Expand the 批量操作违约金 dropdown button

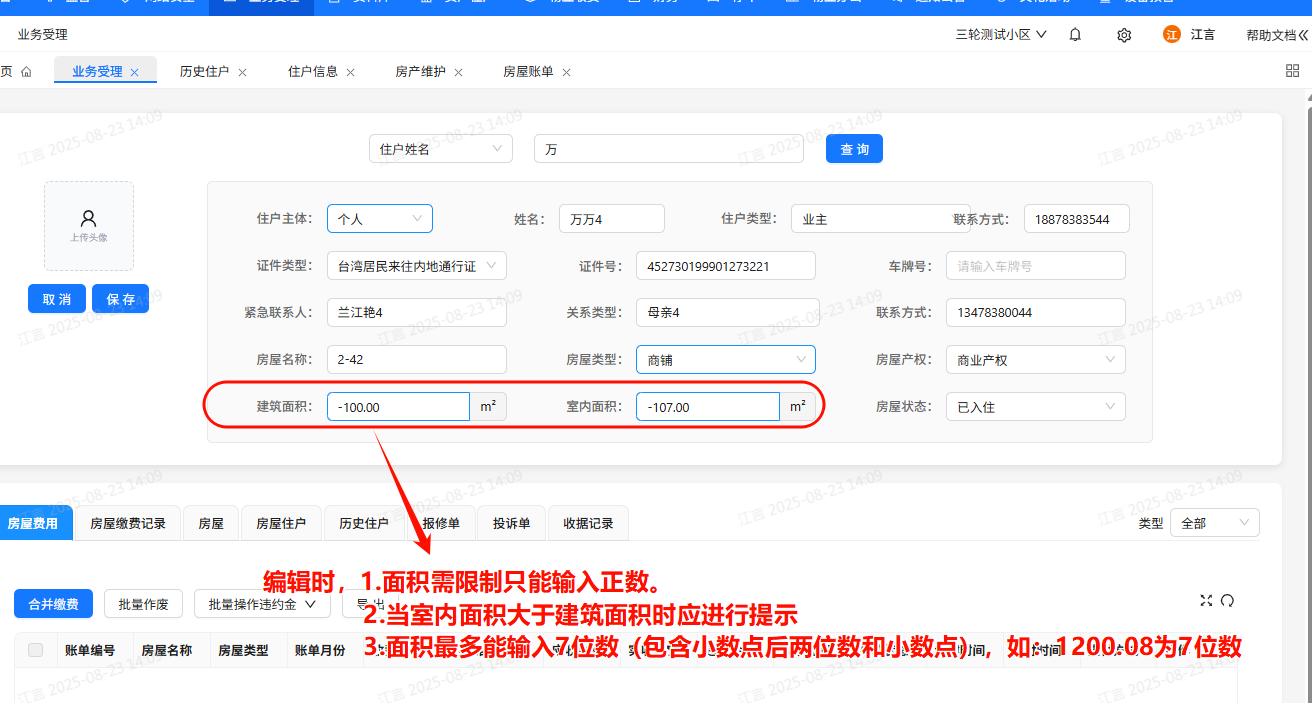(x=262, y=604)
